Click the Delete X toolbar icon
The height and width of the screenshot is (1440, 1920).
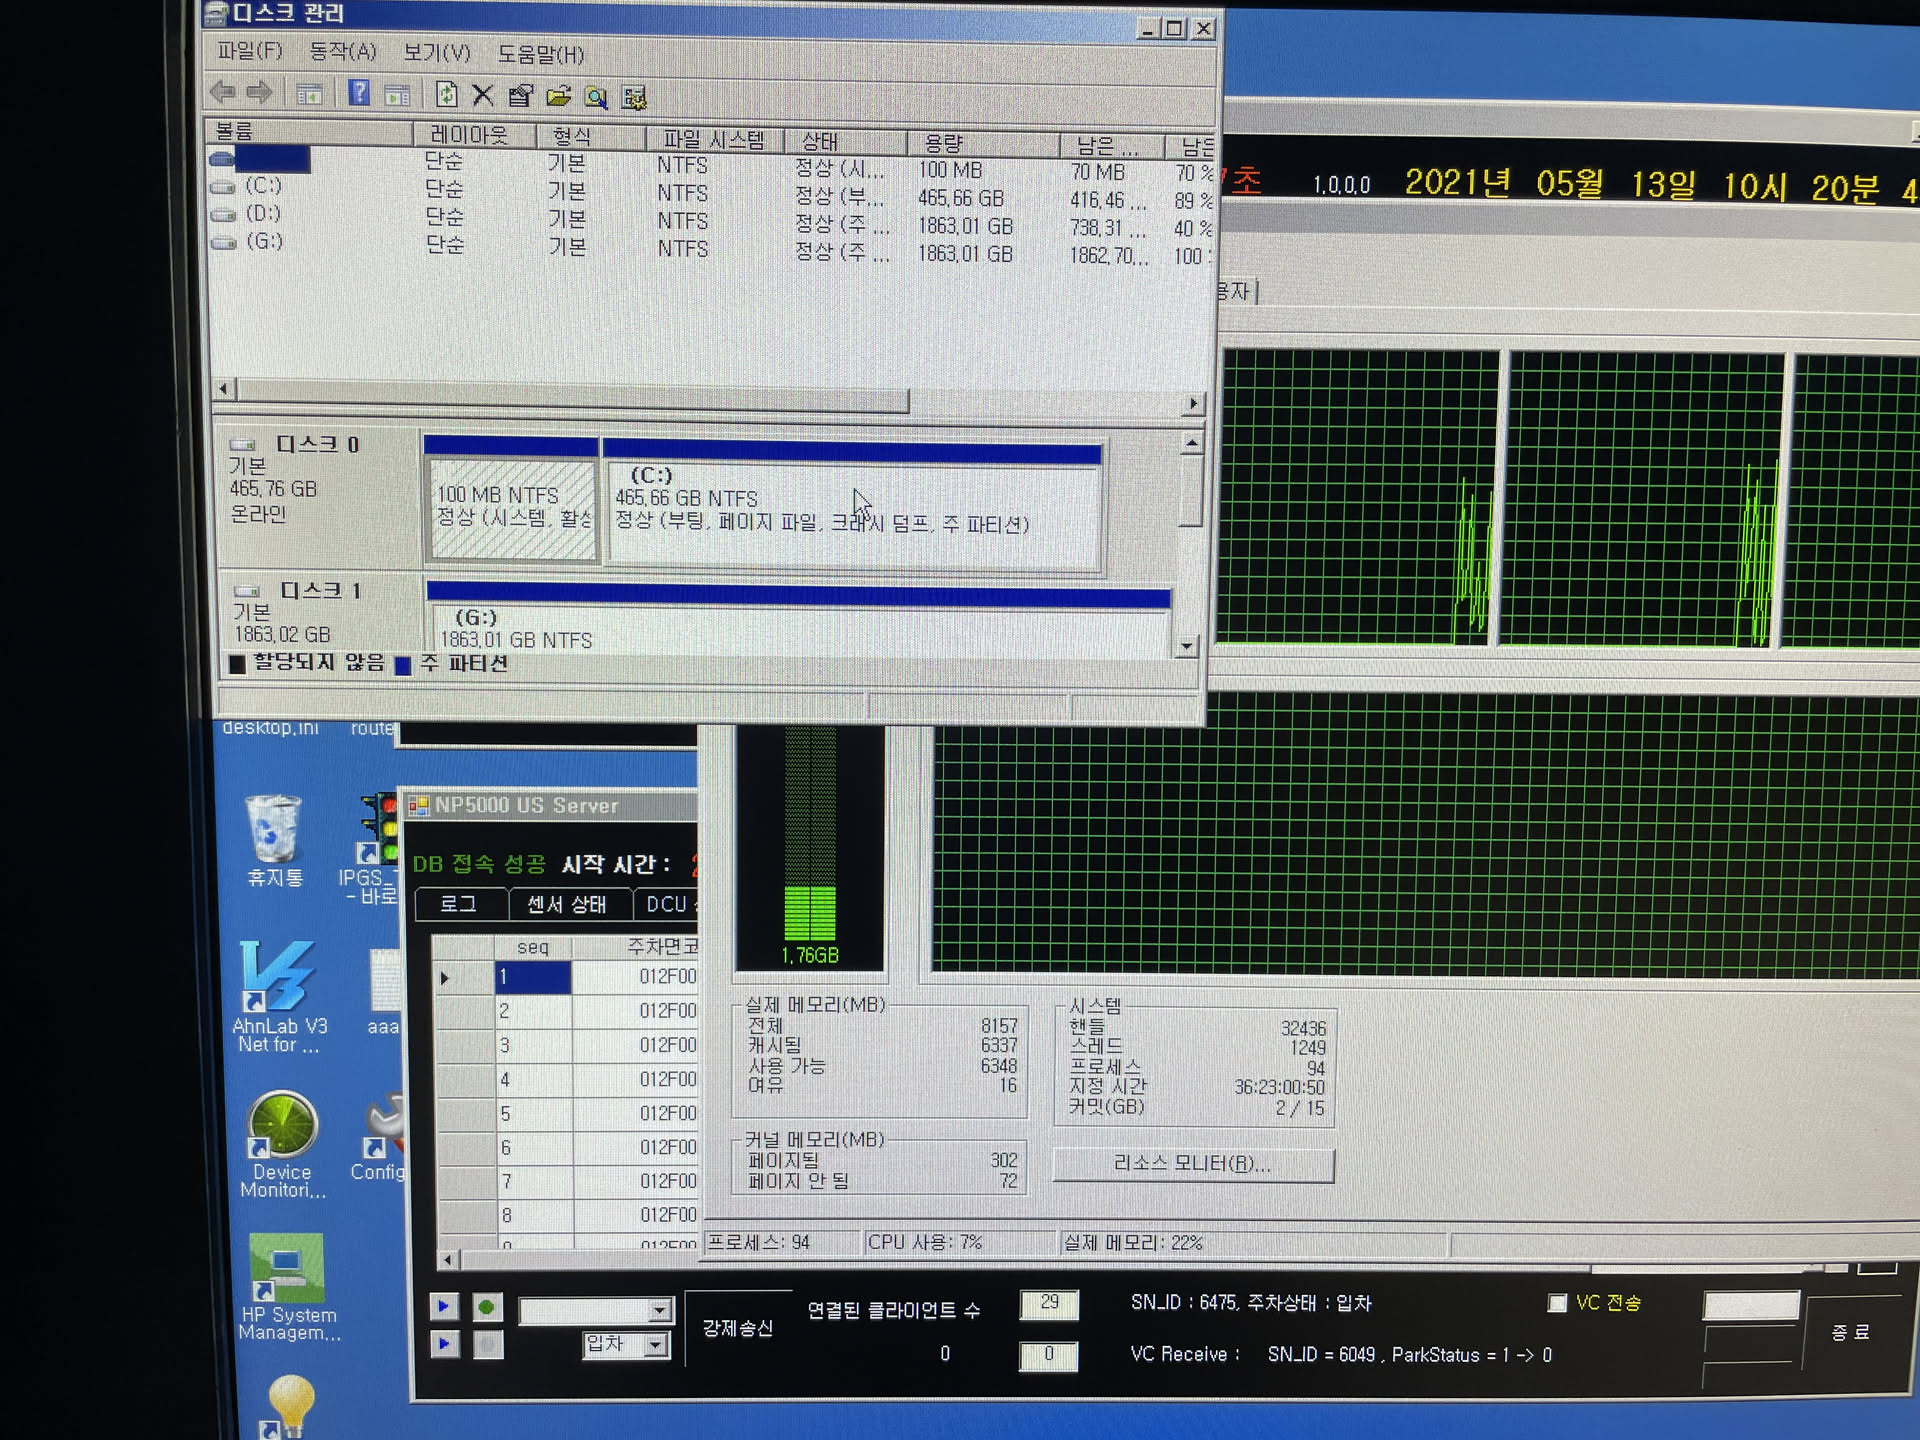click(483, 95)
